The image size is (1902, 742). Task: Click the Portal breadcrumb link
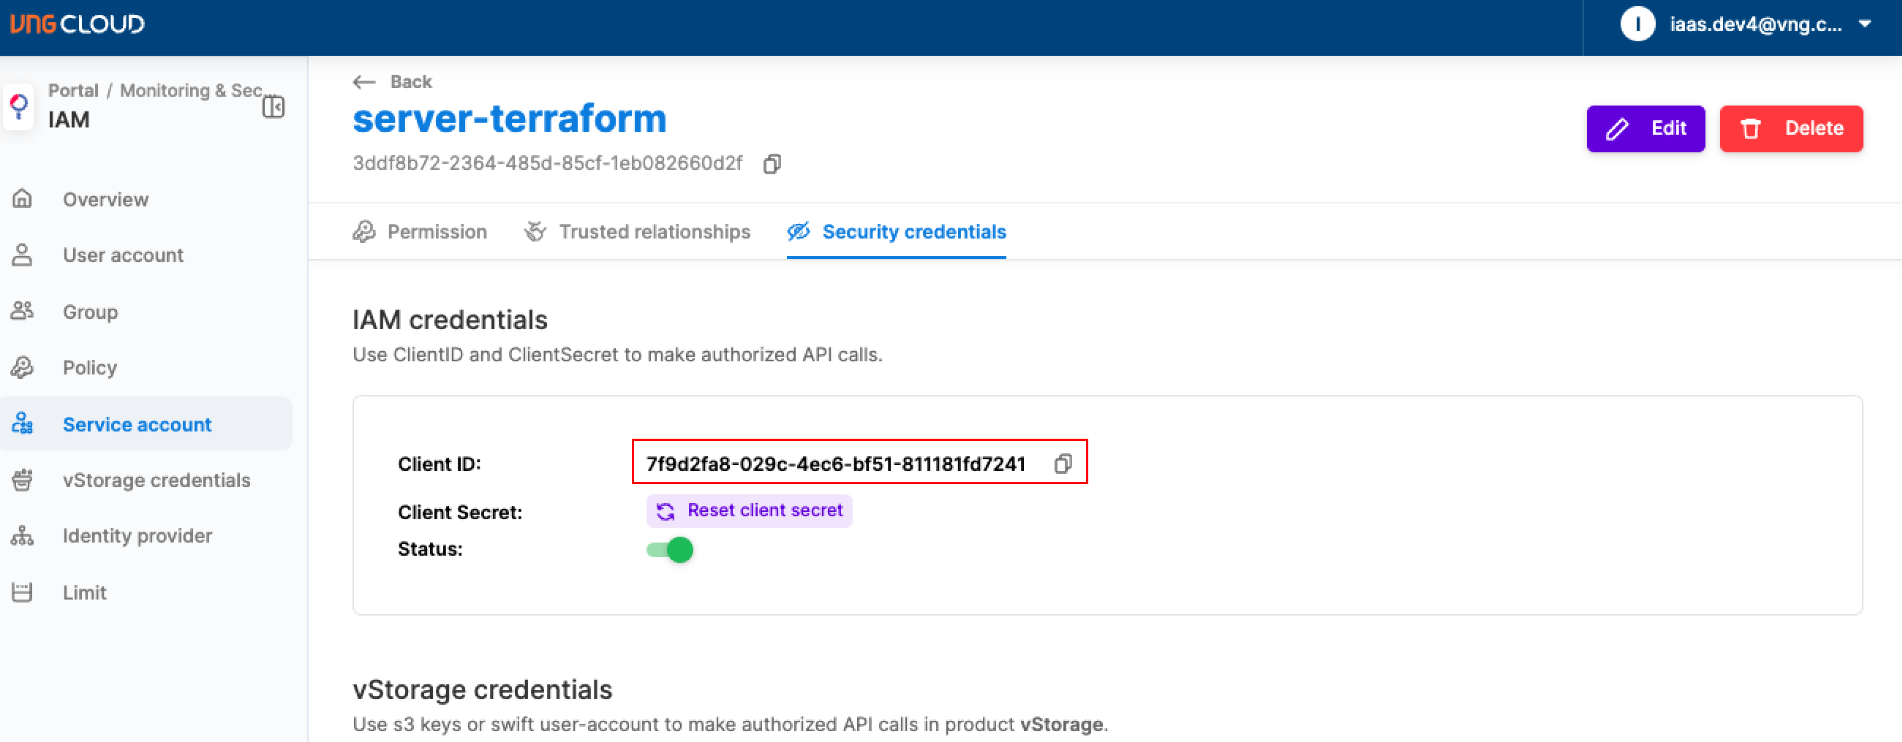[x=73, y=91]
